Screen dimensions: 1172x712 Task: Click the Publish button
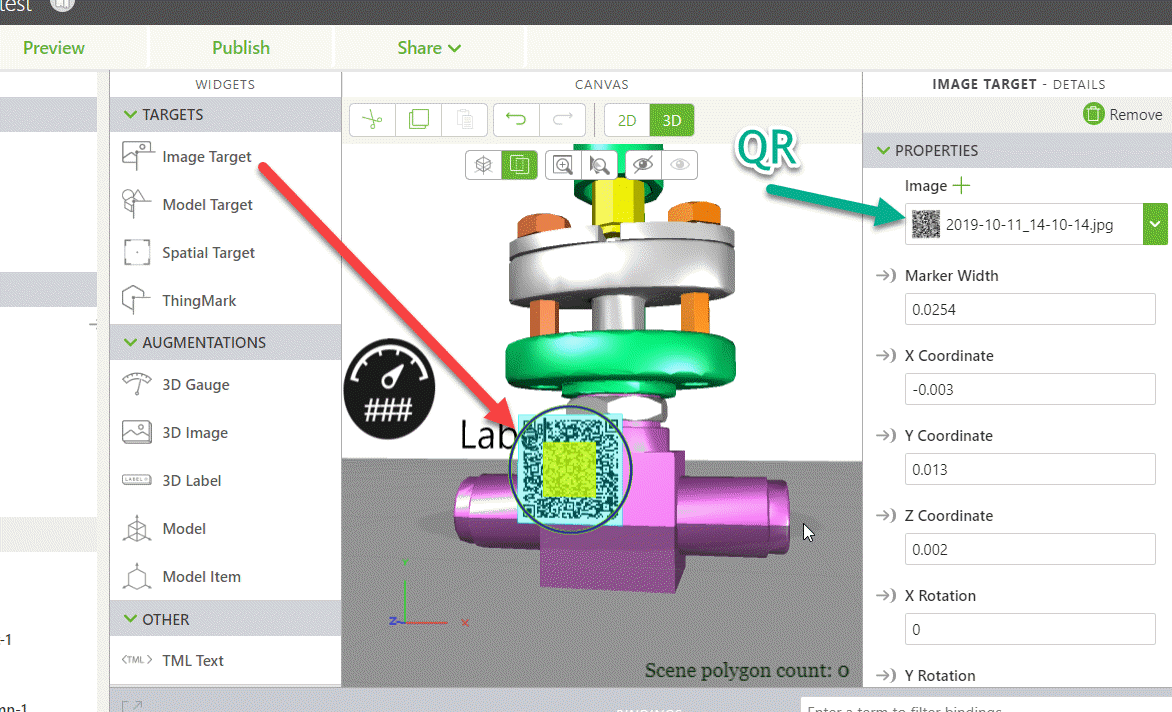[x=240, y=47]
